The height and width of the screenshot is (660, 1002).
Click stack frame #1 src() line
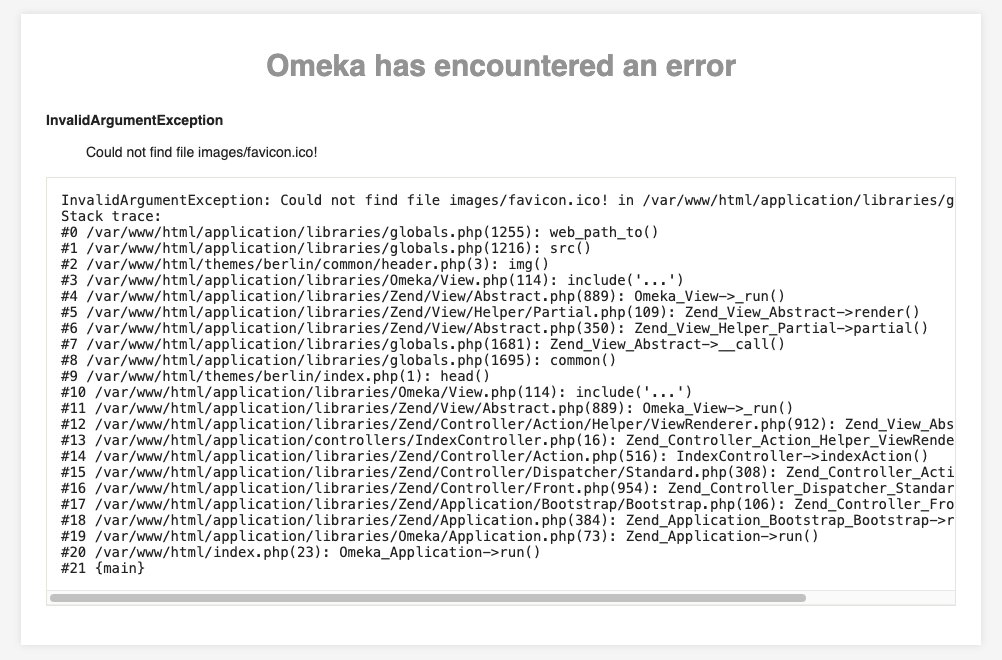326,248
